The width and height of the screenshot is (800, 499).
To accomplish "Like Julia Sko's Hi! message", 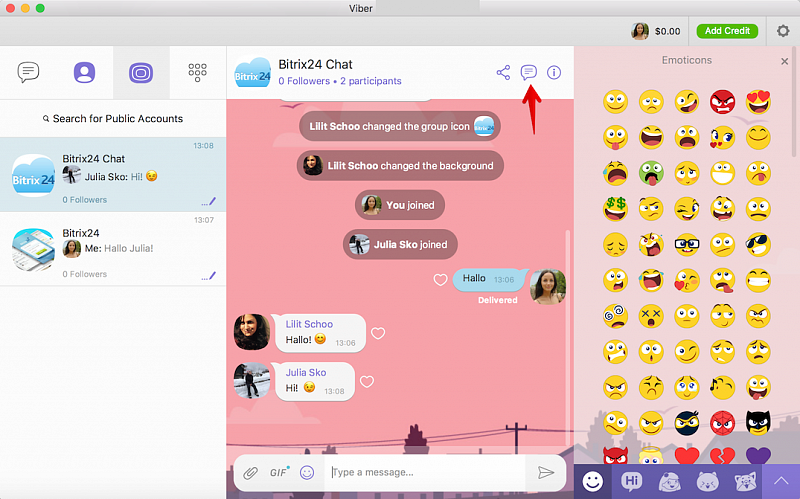I will click(367, 382).
